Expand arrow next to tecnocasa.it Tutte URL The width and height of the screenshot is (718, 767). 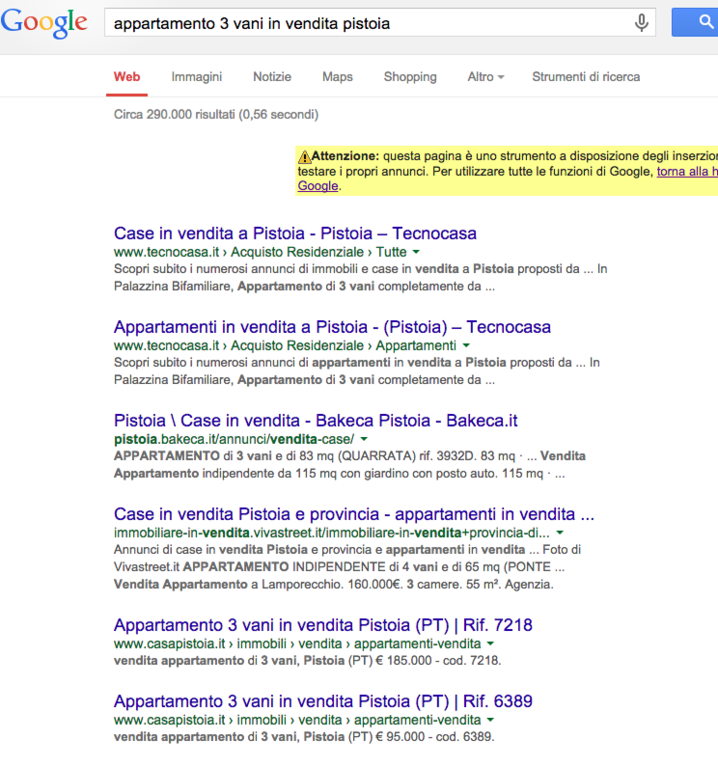click(416, 252)
